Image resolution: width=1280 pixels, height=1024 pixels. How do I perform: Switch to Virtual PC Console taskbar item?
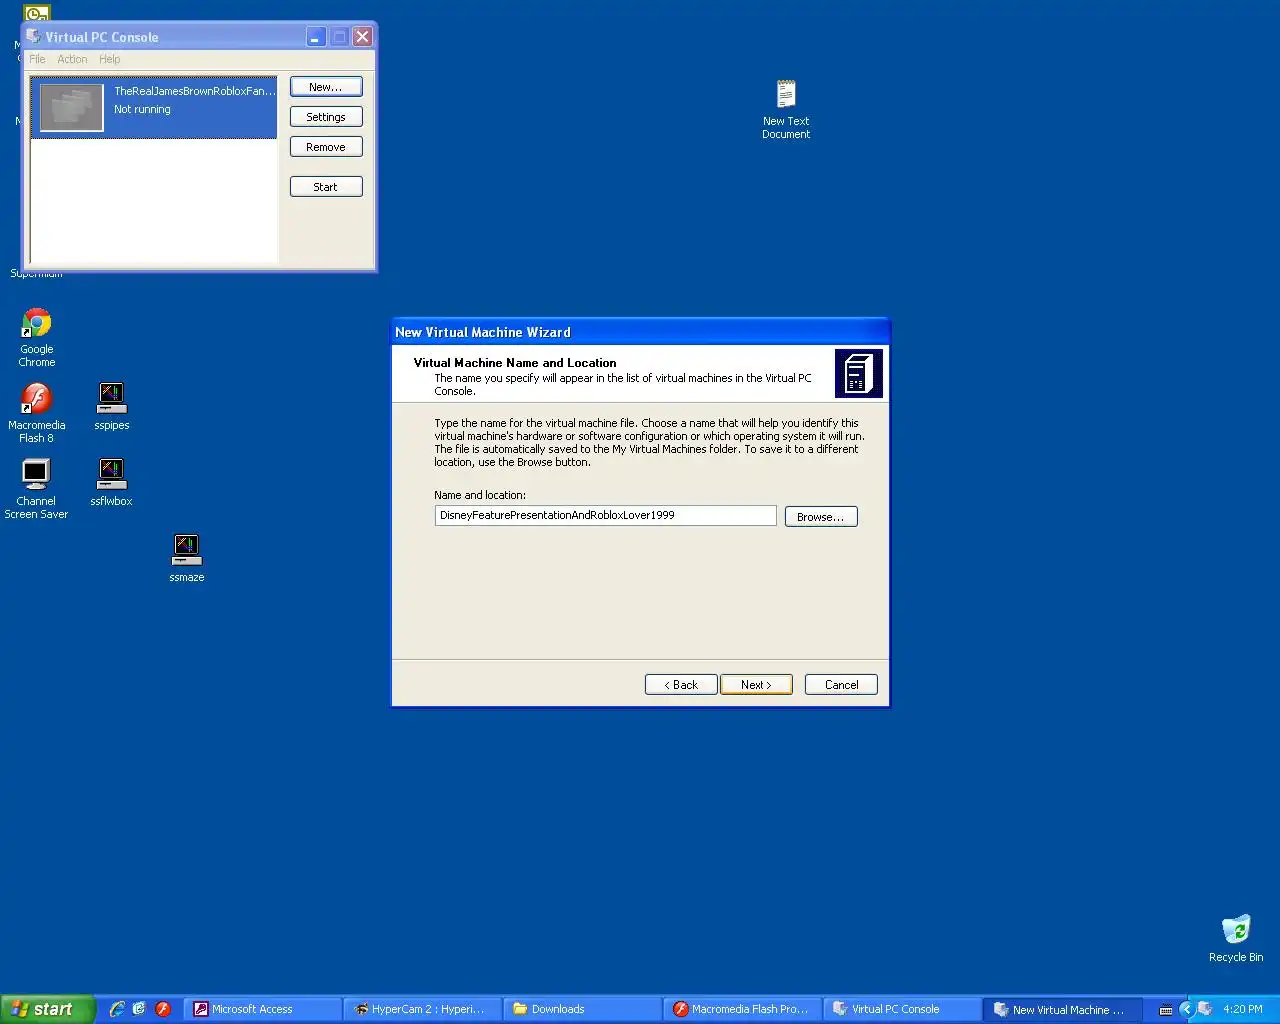(x=902, y=1009)
